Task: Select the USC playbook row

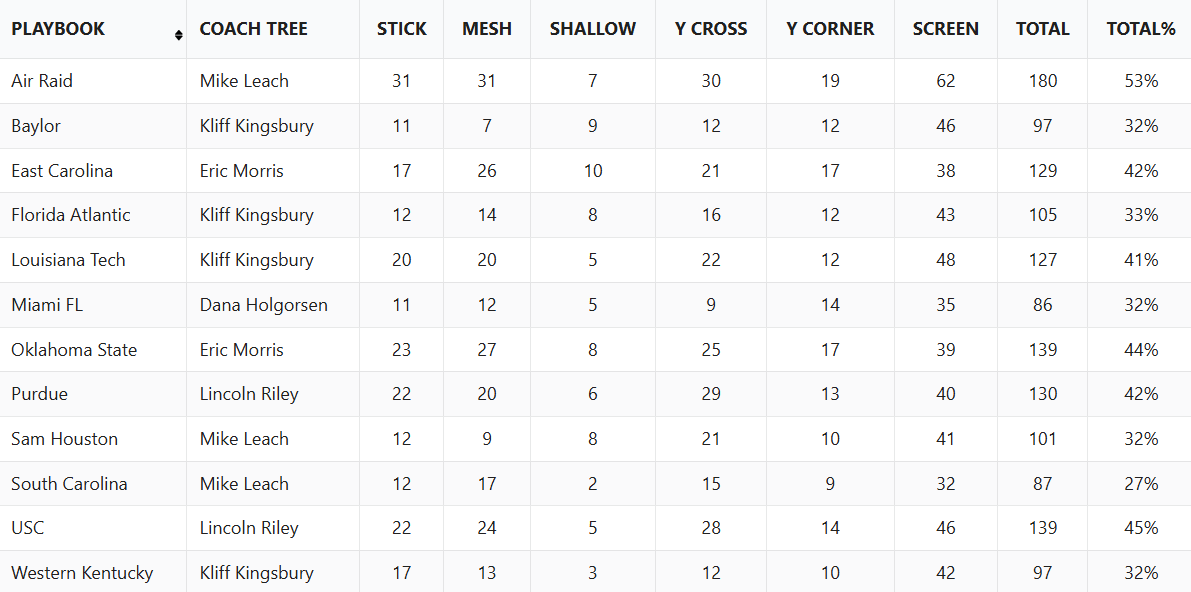Action: click(x=596, y=528)
